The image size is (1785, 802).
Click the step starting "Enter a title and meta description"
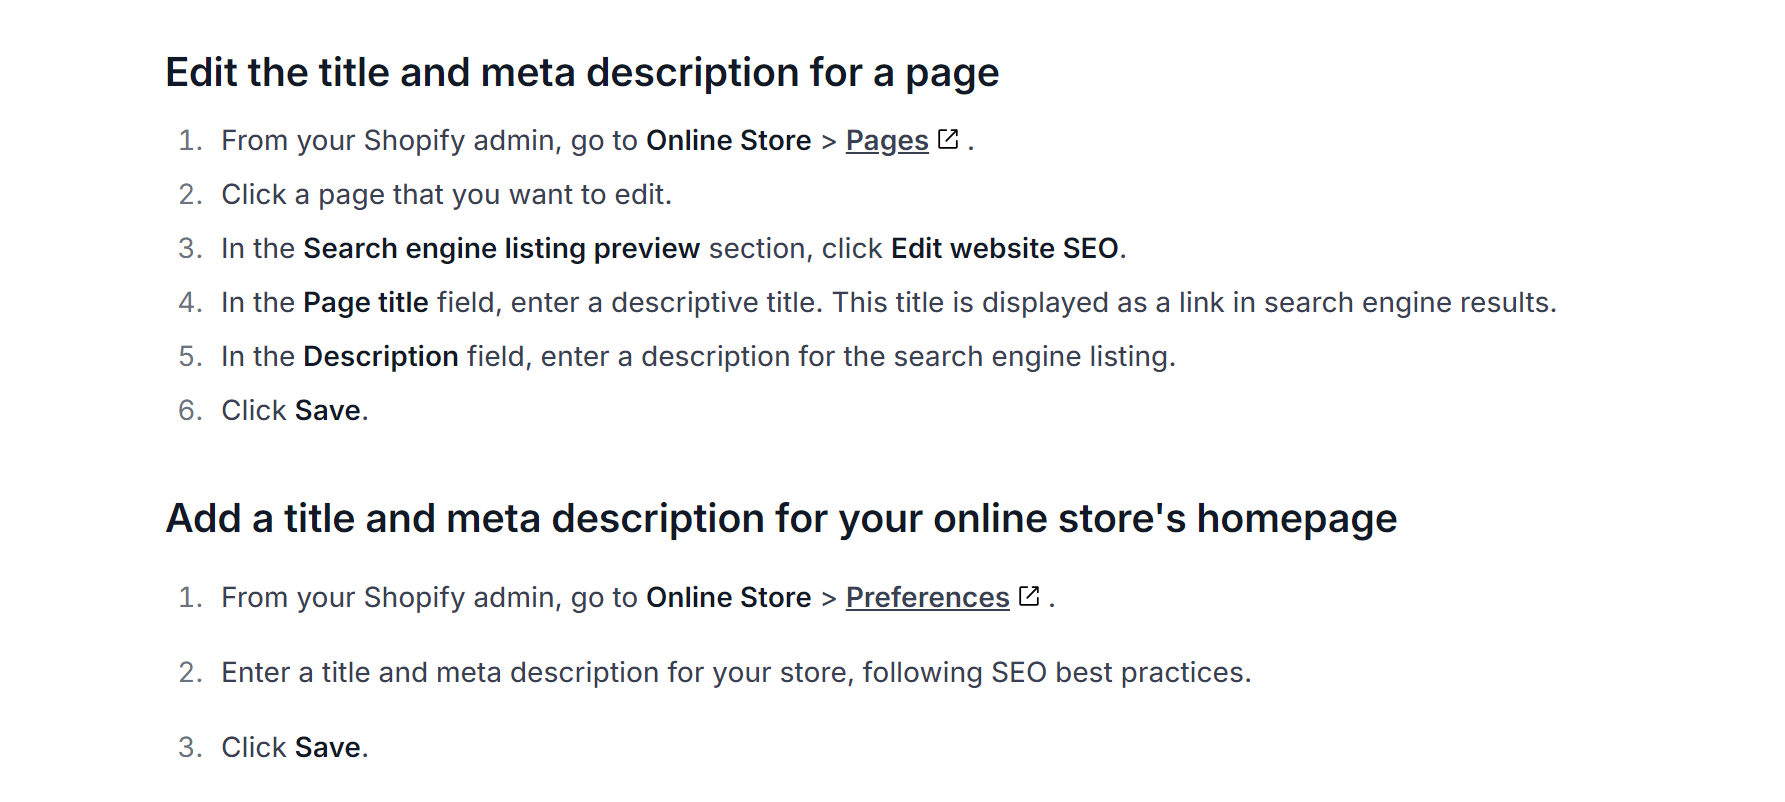735,673
